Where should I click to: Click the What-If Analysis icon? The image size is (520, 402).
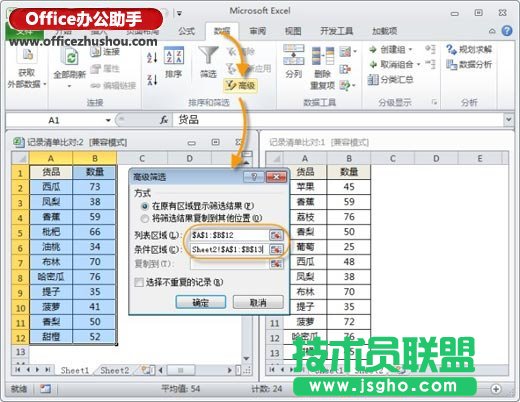pyautogui.click(x=345, y=86)
